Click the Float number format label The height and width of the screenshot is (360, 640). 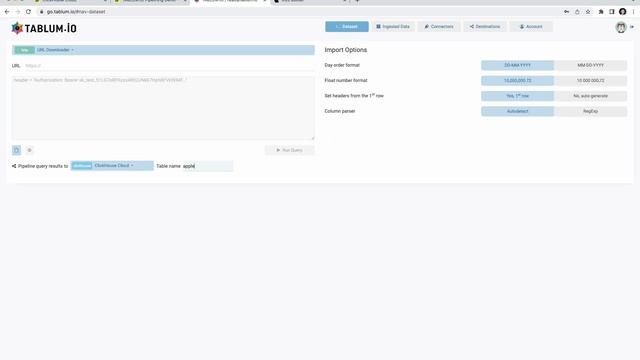(x=346, y=80)
